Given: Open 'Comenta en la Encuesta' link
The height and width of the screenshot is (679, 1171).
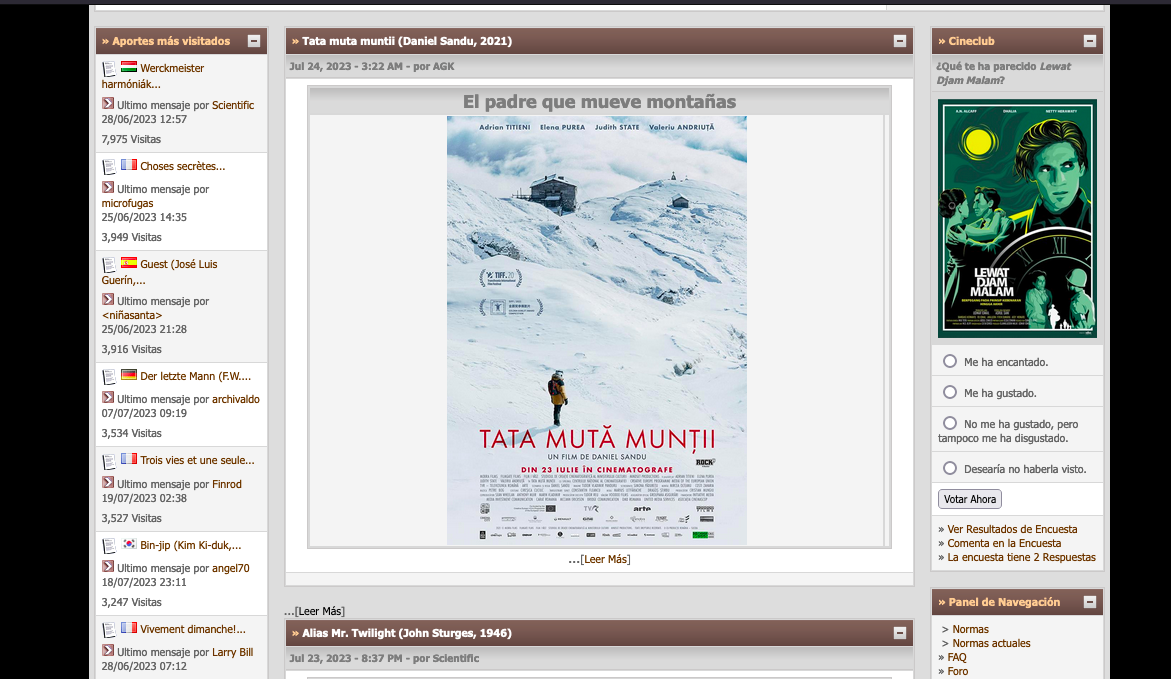Looking at the screenshot, I should 1004,543.
